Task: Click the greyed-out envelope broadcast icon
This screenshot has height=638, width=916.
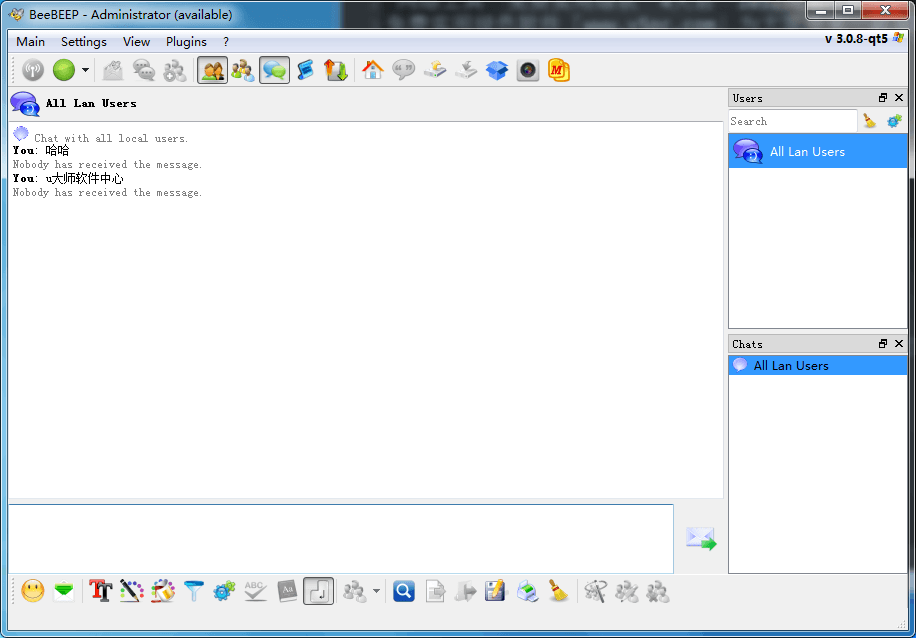Action: (x=113, y=71)
